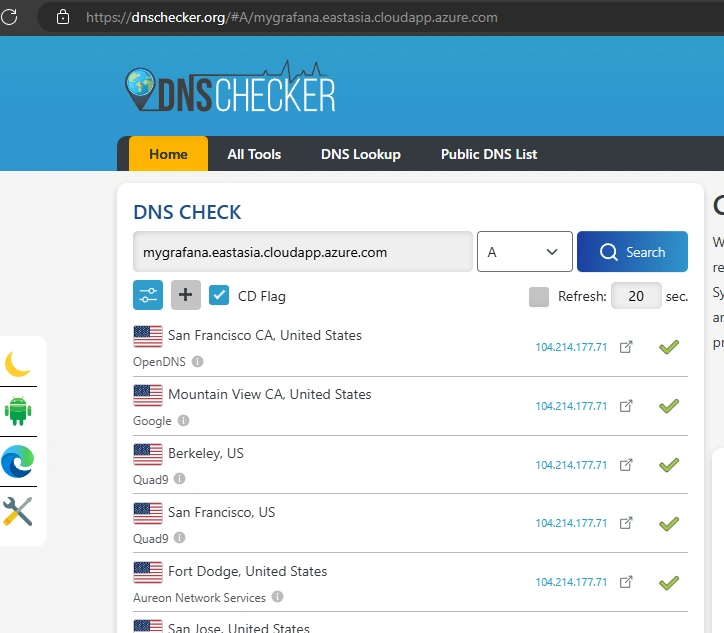
Task: Click the CD Flag label text
Action: coord(262,296)
